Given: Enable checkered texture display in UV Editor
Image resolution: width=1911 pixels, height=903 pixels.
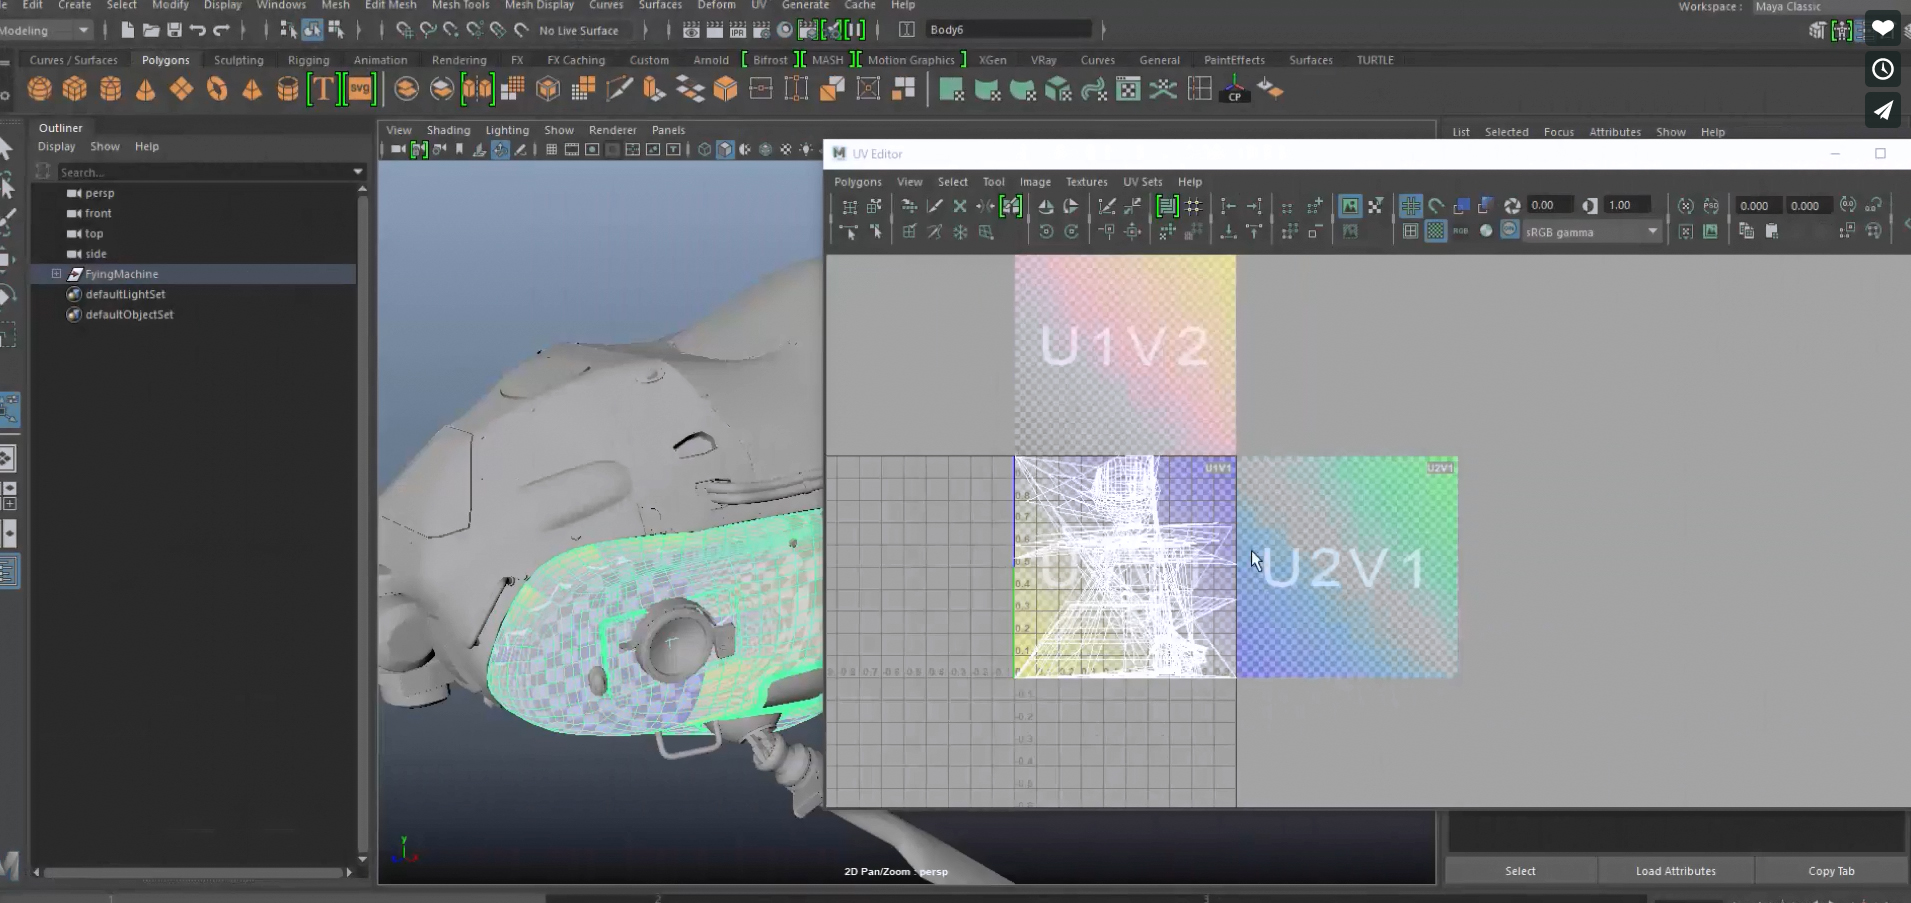Looking at the screenshot, I should (x=1436, y=231).
